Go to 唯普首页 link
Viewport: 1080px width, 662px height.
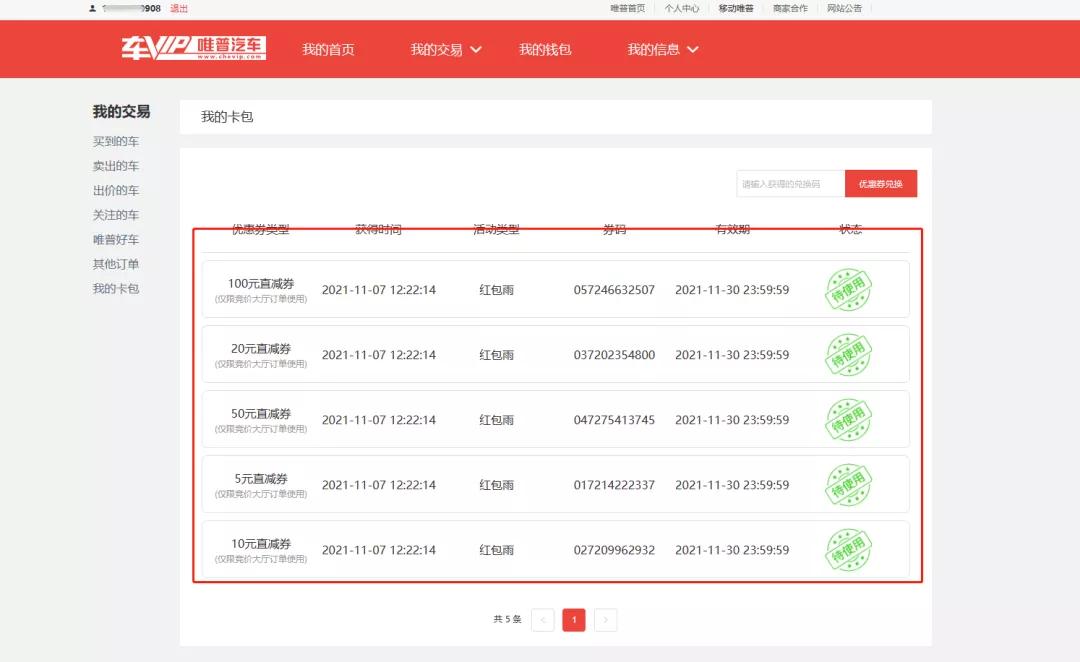627,8
